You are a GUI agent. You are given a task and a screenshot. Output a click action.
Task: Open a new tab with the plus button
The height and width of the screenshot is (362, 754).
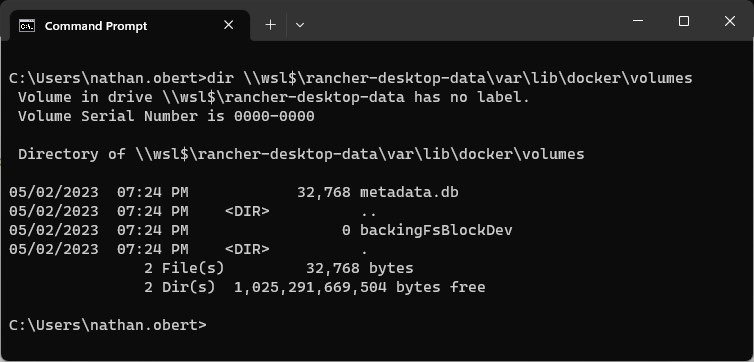[270, 25]
